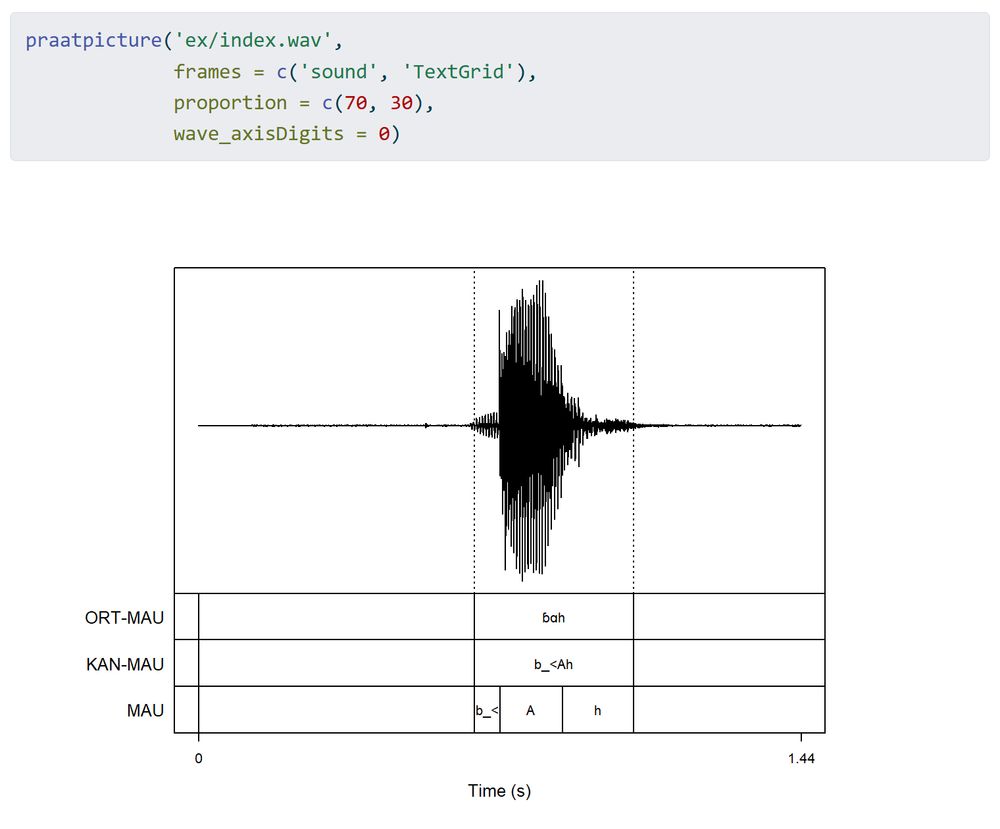The image size is (1000, 829).
Task: Click the 1.44 time axis label
Action: (801, 758)
